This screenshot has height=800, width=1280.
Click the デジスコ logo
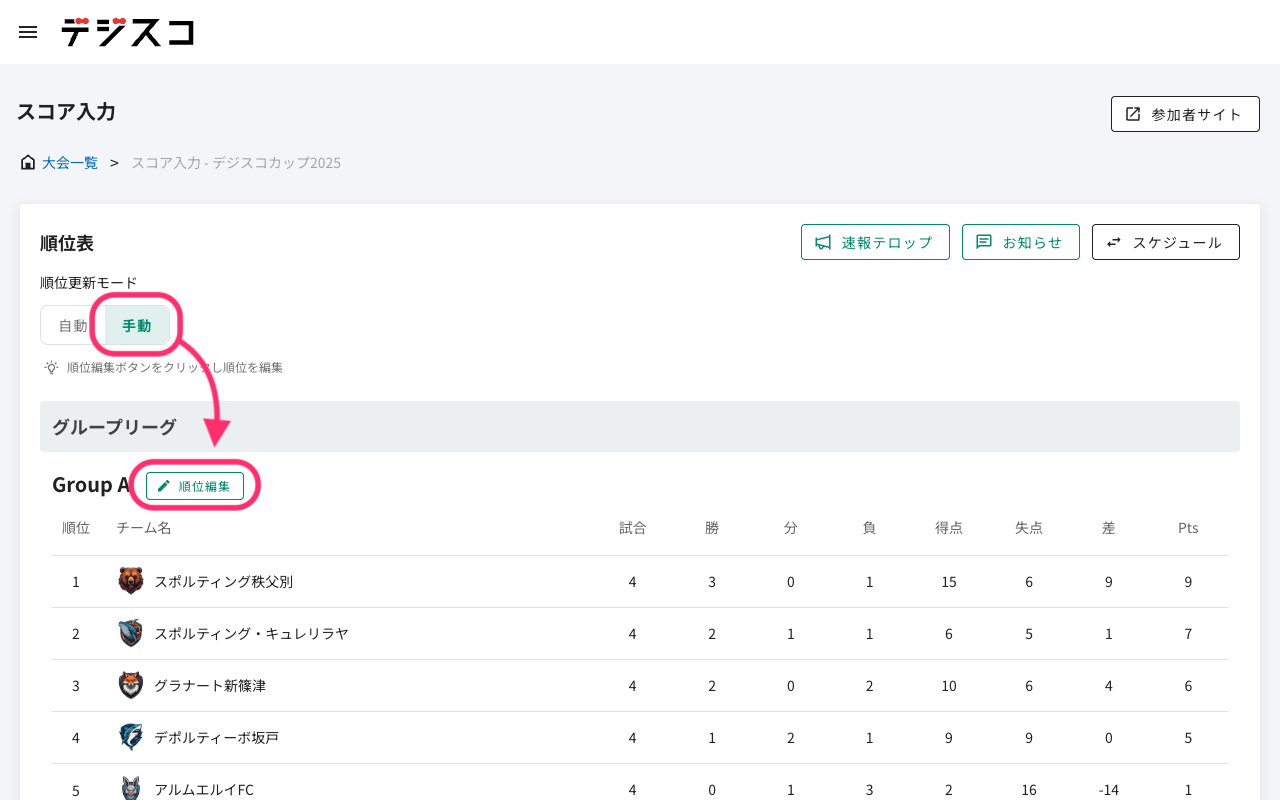pyautogui.click(x=127, y=32)
